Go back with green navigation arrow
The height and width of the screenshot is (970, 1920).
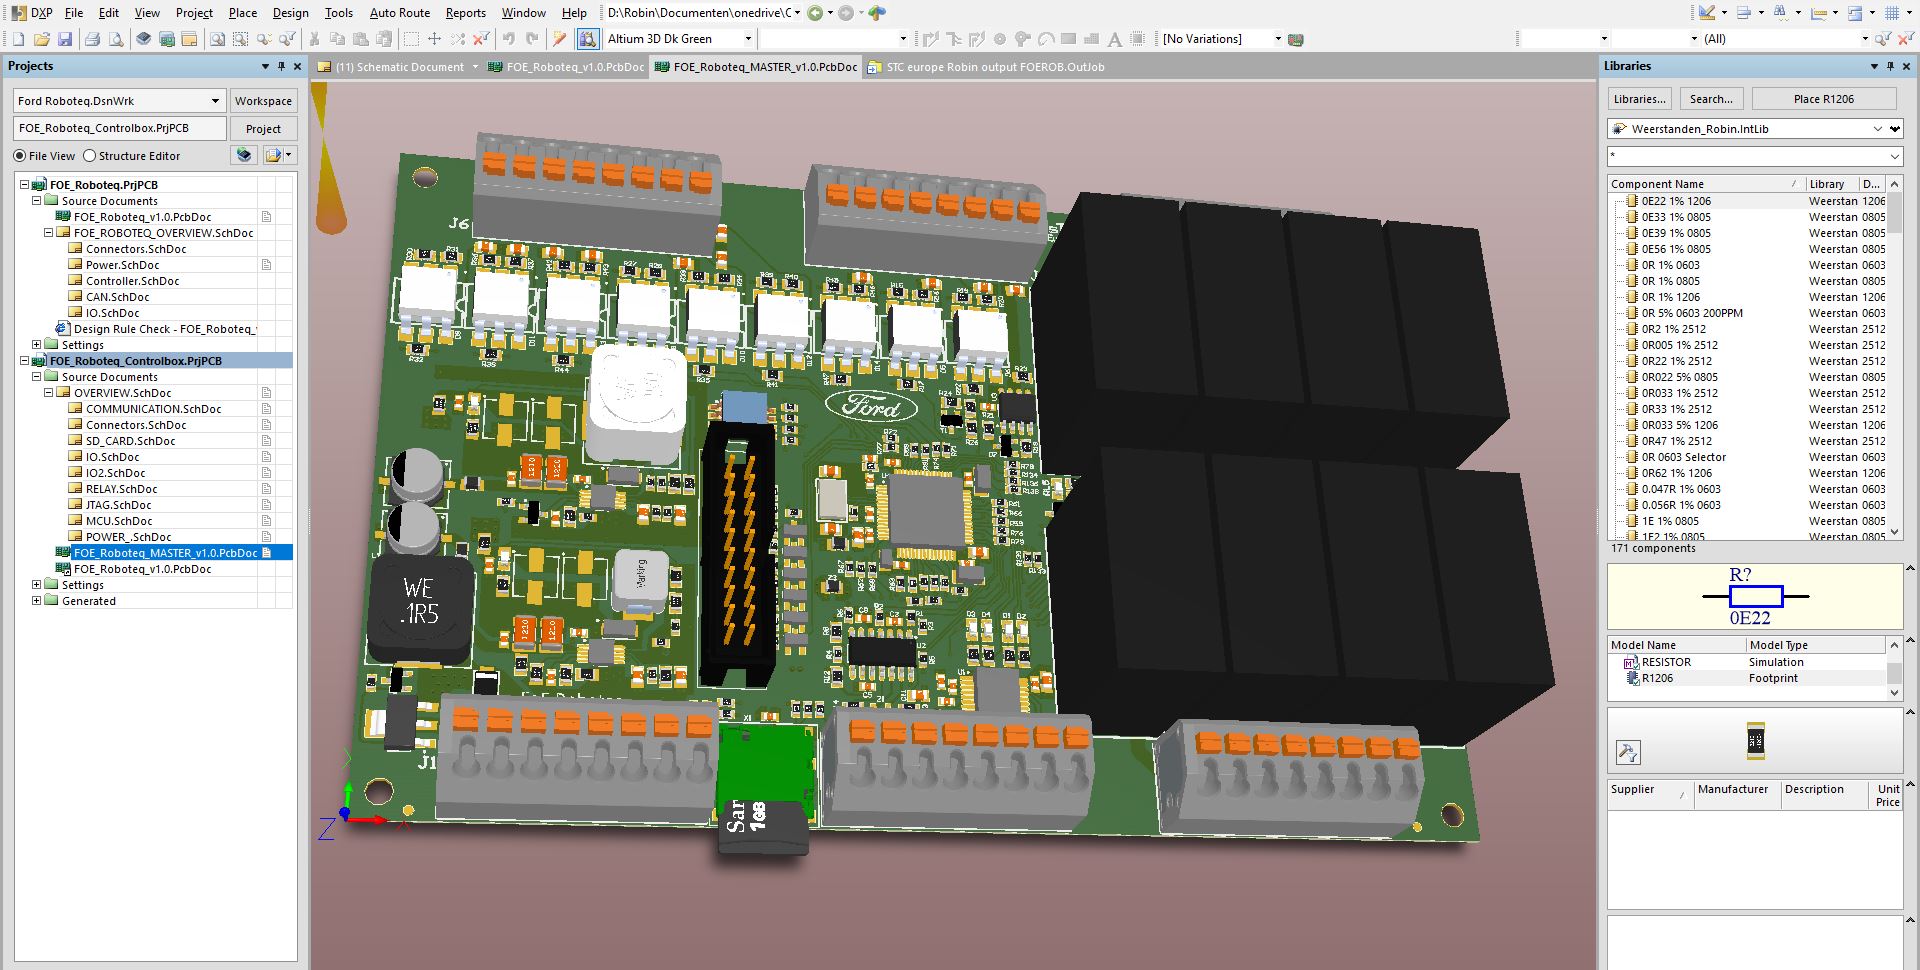[815, 13]
